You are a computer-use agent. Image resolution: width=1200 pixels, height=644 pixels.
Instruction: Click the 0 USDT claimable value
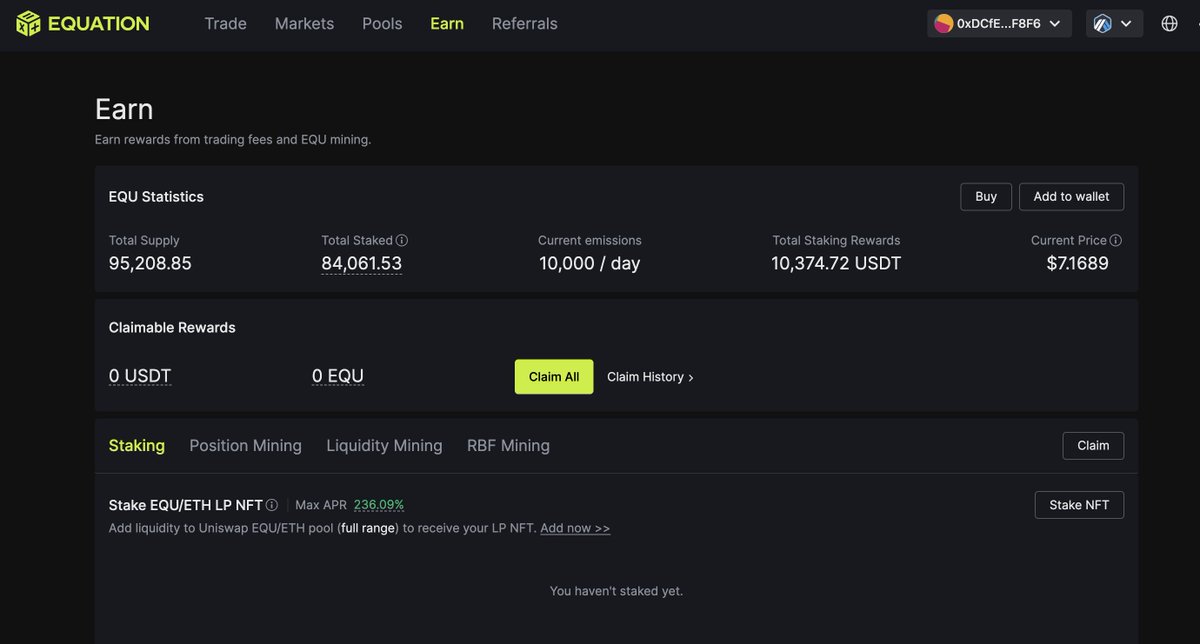[140, 376]
